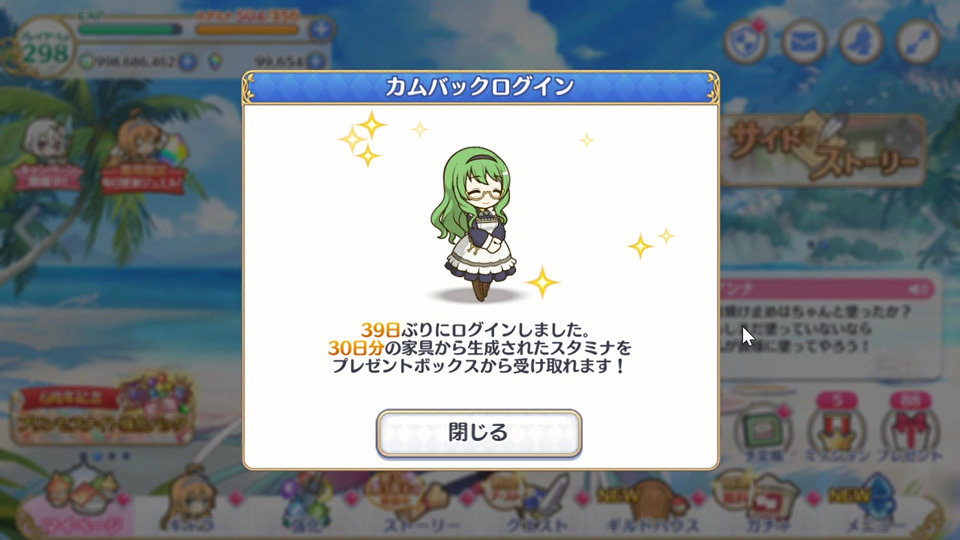Close the comeback login dialog with 閉じる
This screenshot has height=540, width=960.
tap(479, 433)
